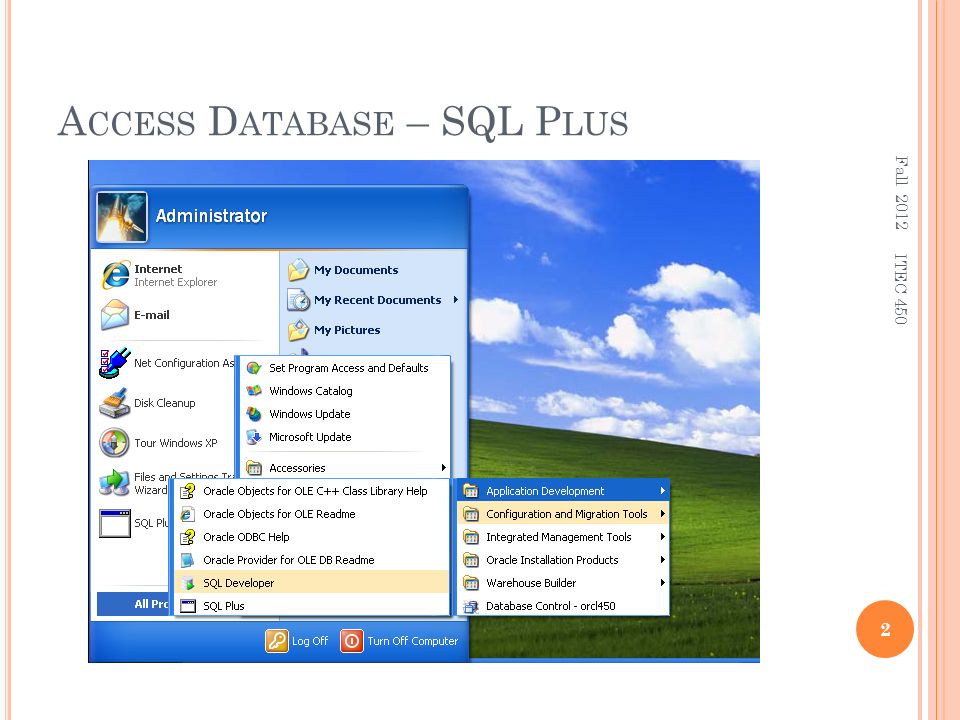
Task: Click Set Program Access and Defaults icon
Action: tap(253, 368)
